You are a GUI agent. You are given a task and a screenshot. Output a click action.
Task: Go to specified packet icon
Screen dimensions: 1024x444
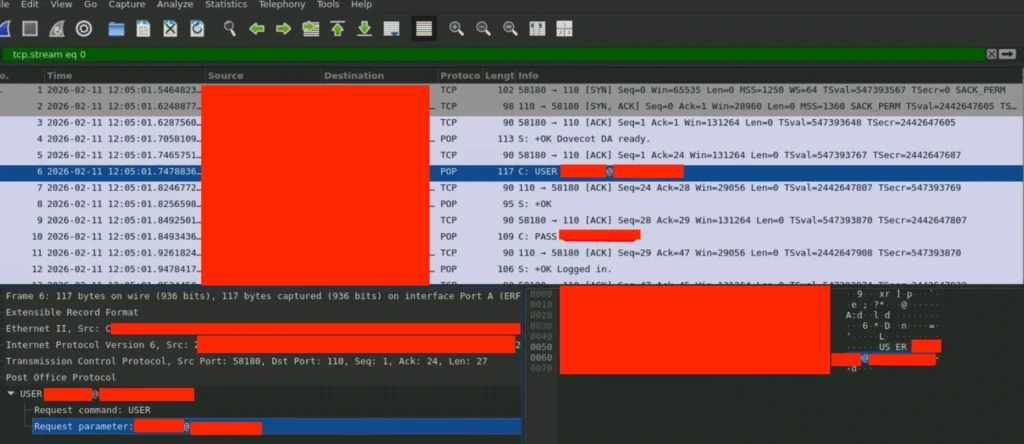(x=311, y=29)
